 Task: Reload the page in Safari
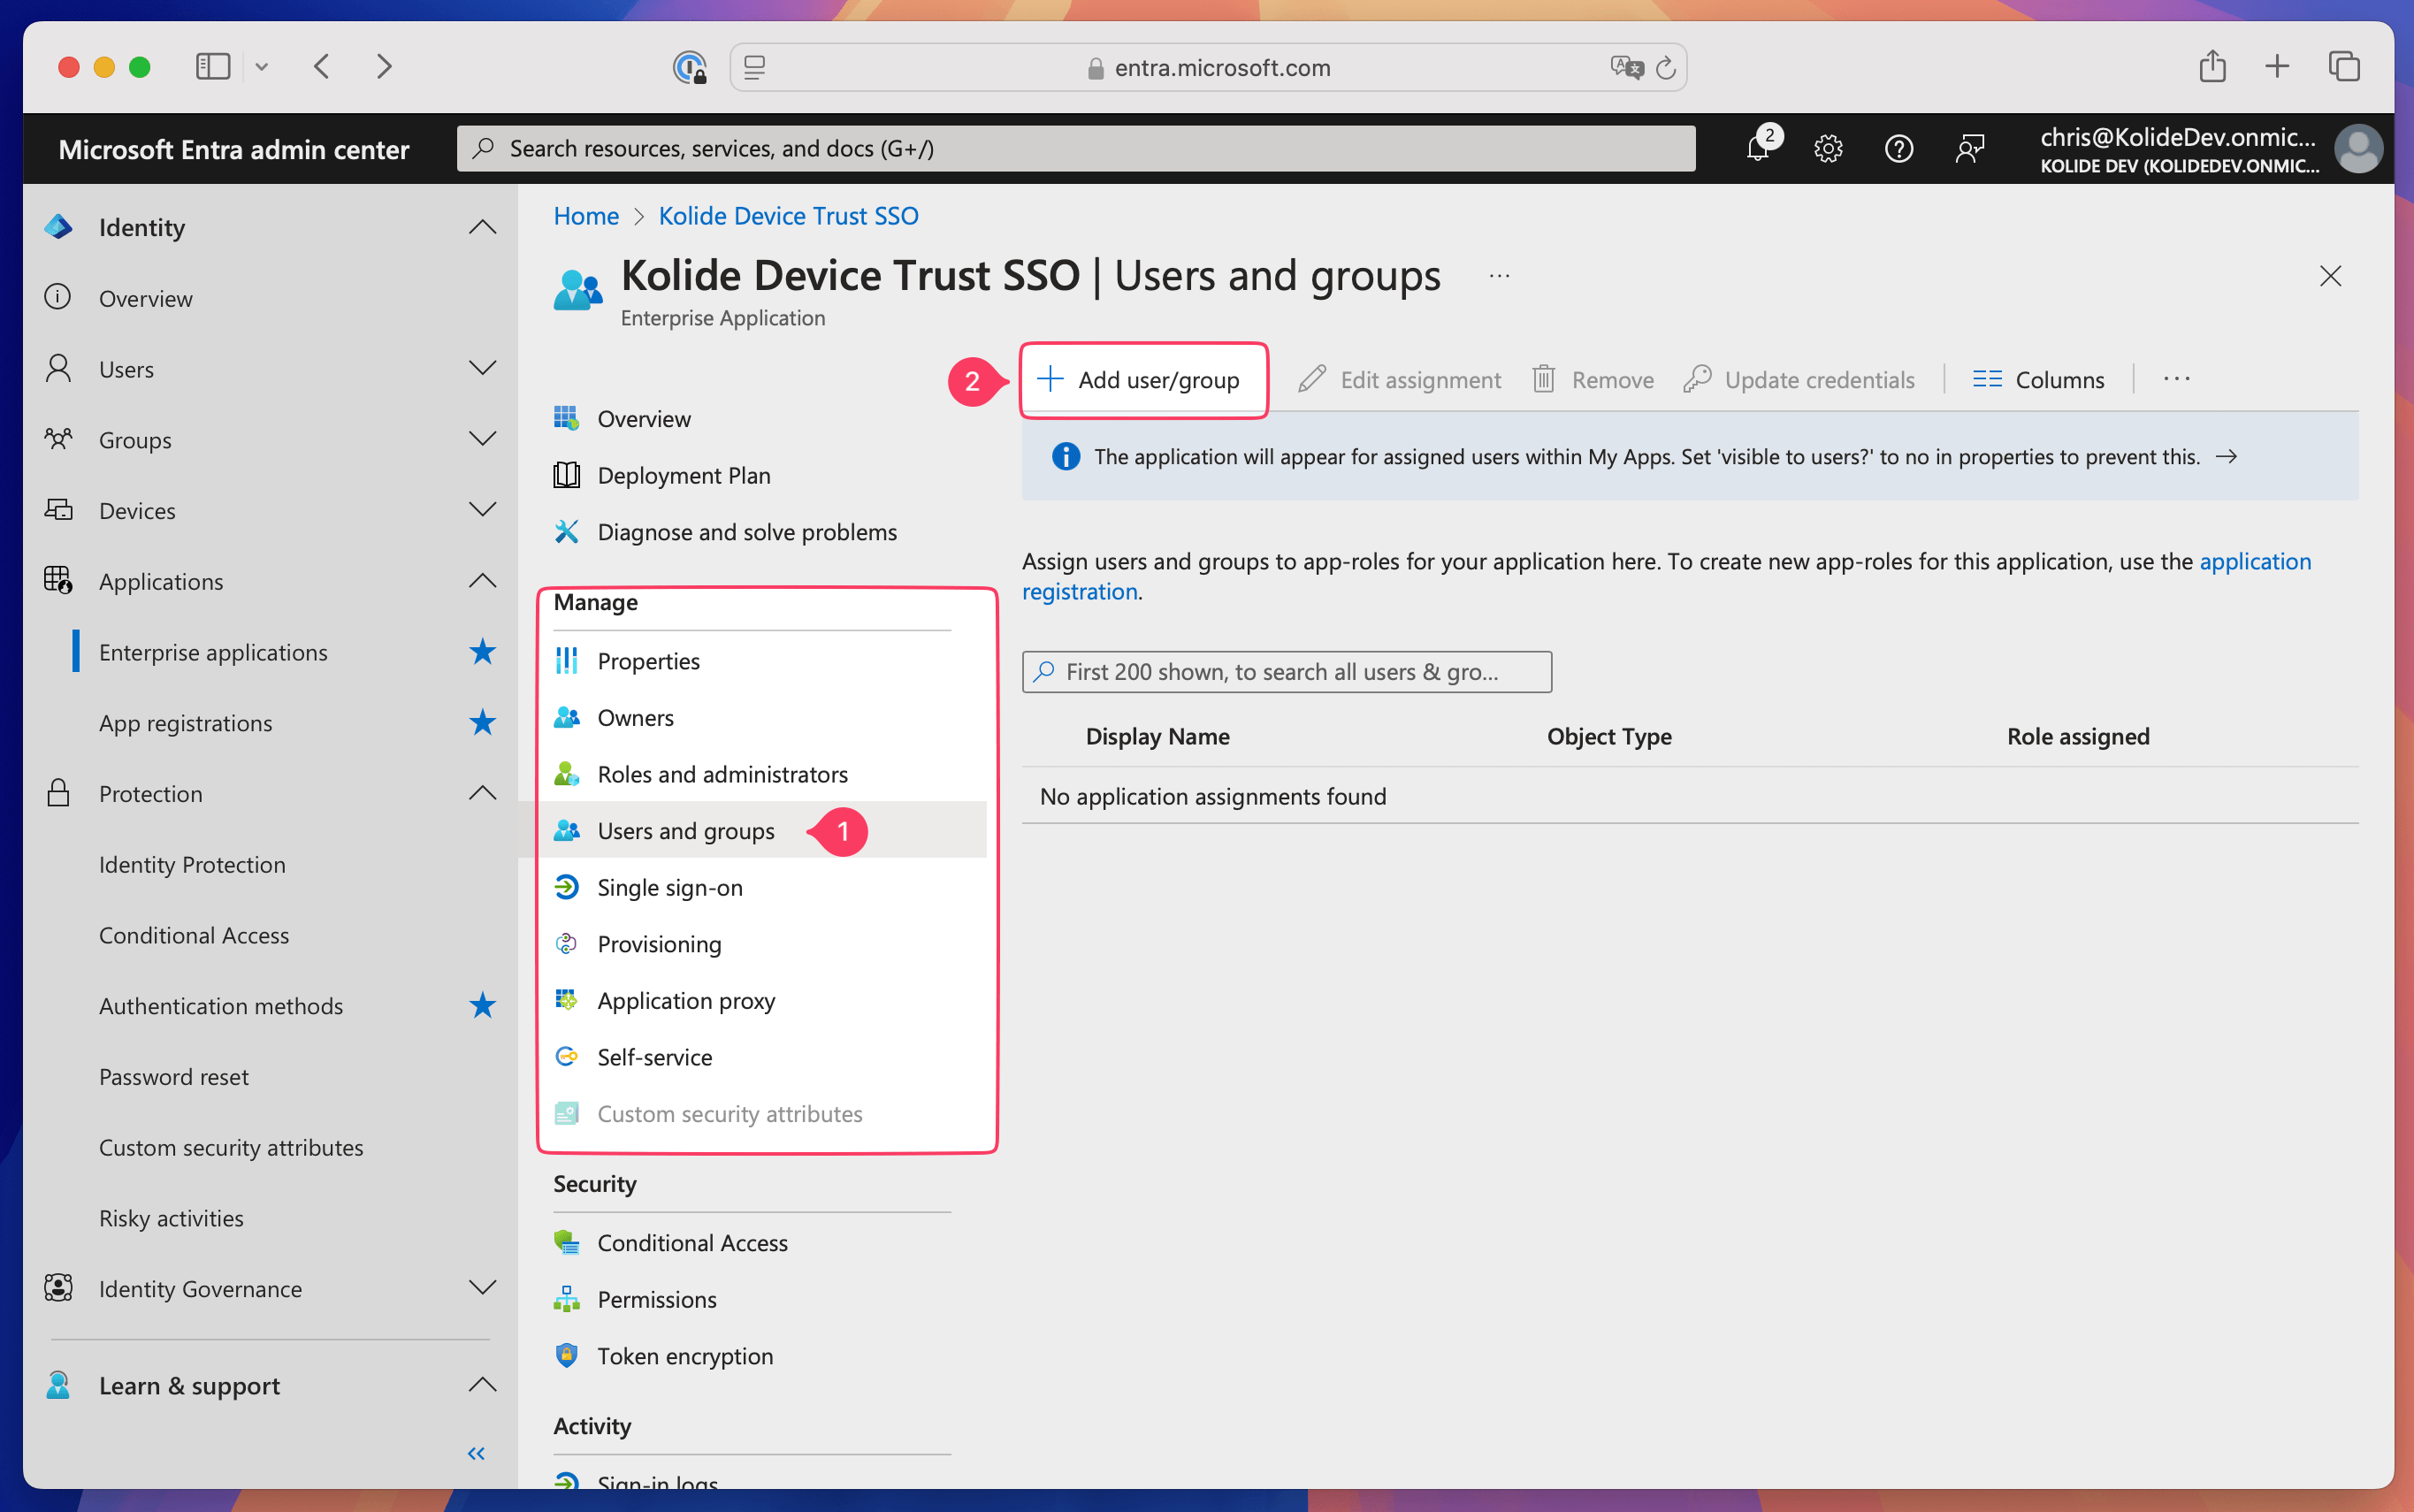1666,68
